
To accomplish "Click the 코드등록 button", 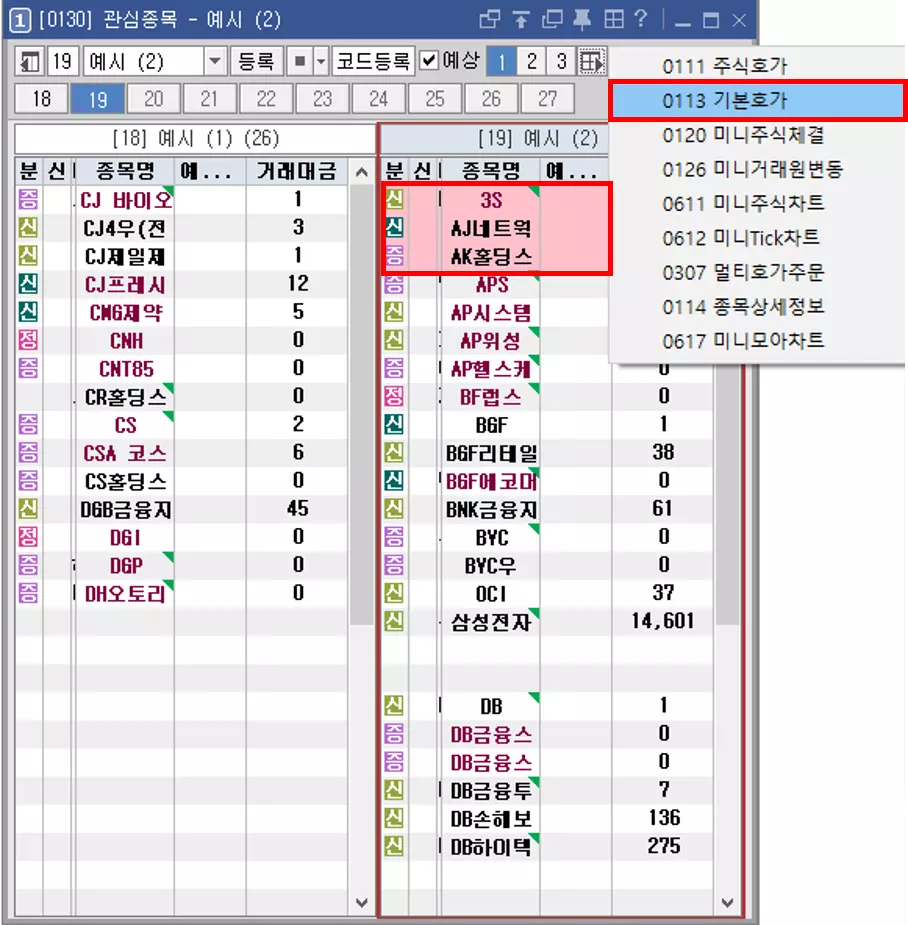I will [373, 61].
